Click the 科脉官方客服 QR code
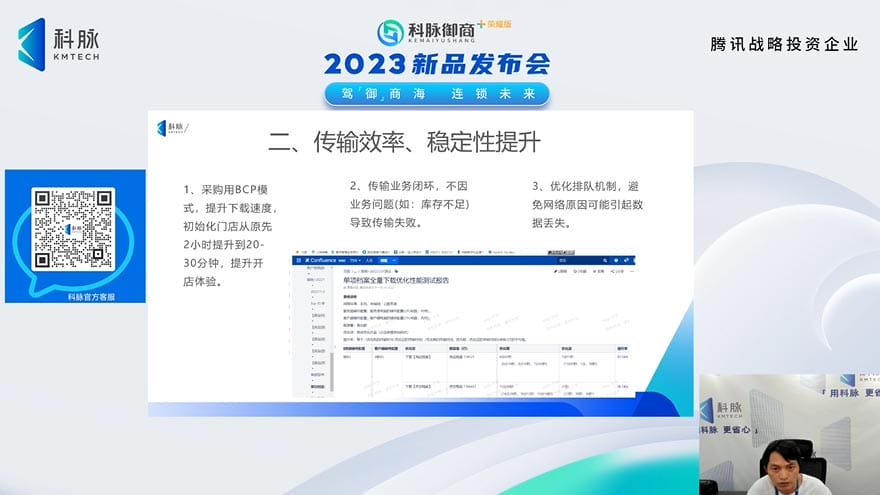880x495 pixels. [74, 229]
